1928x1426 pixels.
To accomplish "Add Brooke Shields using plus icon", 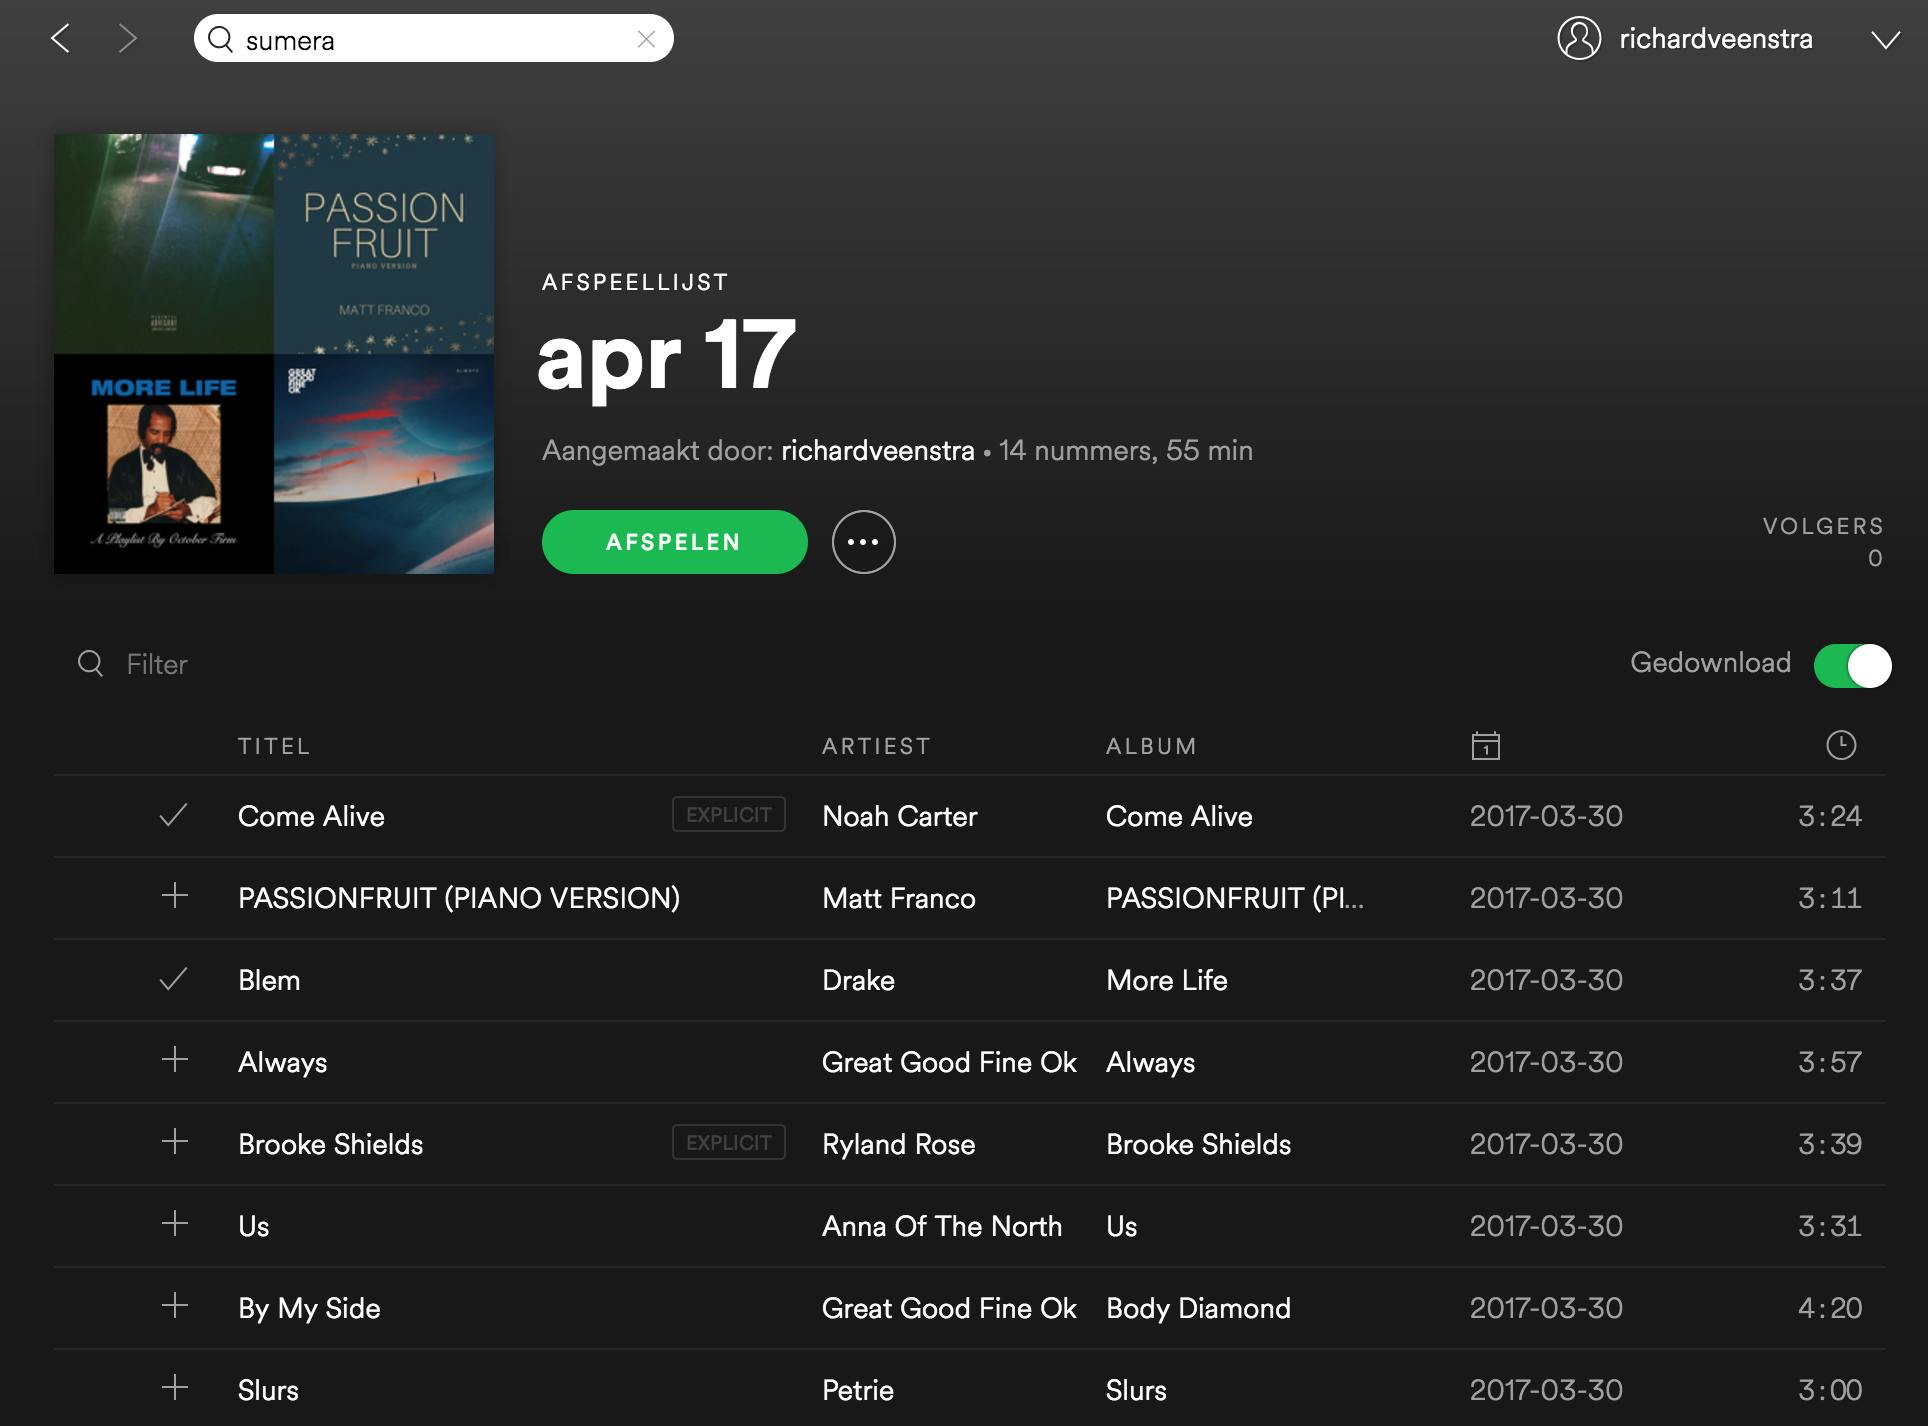I will pos(175,1142).
